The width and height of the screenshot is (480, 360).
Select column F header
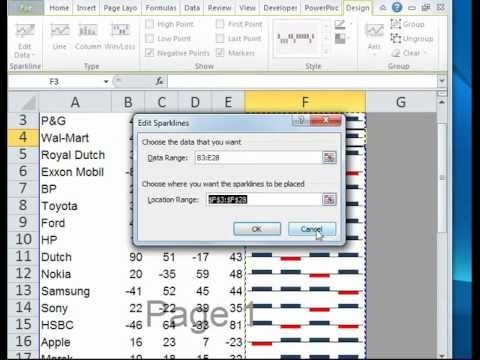point(305,102)
